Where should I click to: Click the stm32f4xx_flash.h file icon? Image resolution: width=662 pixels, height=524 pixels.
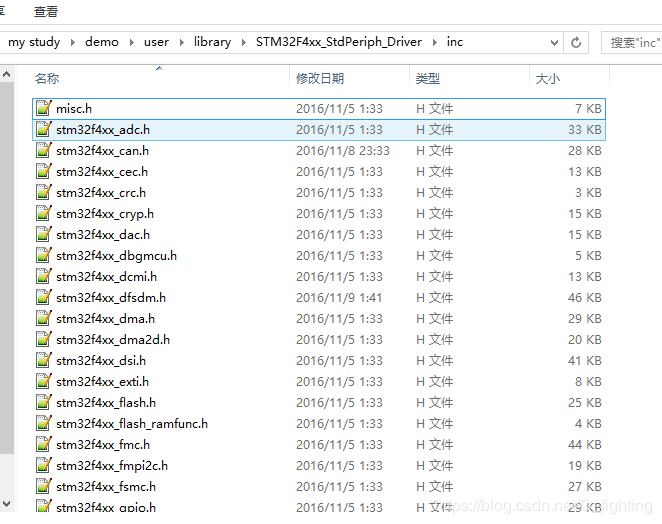pyautogui.click(x=43, y=403)
